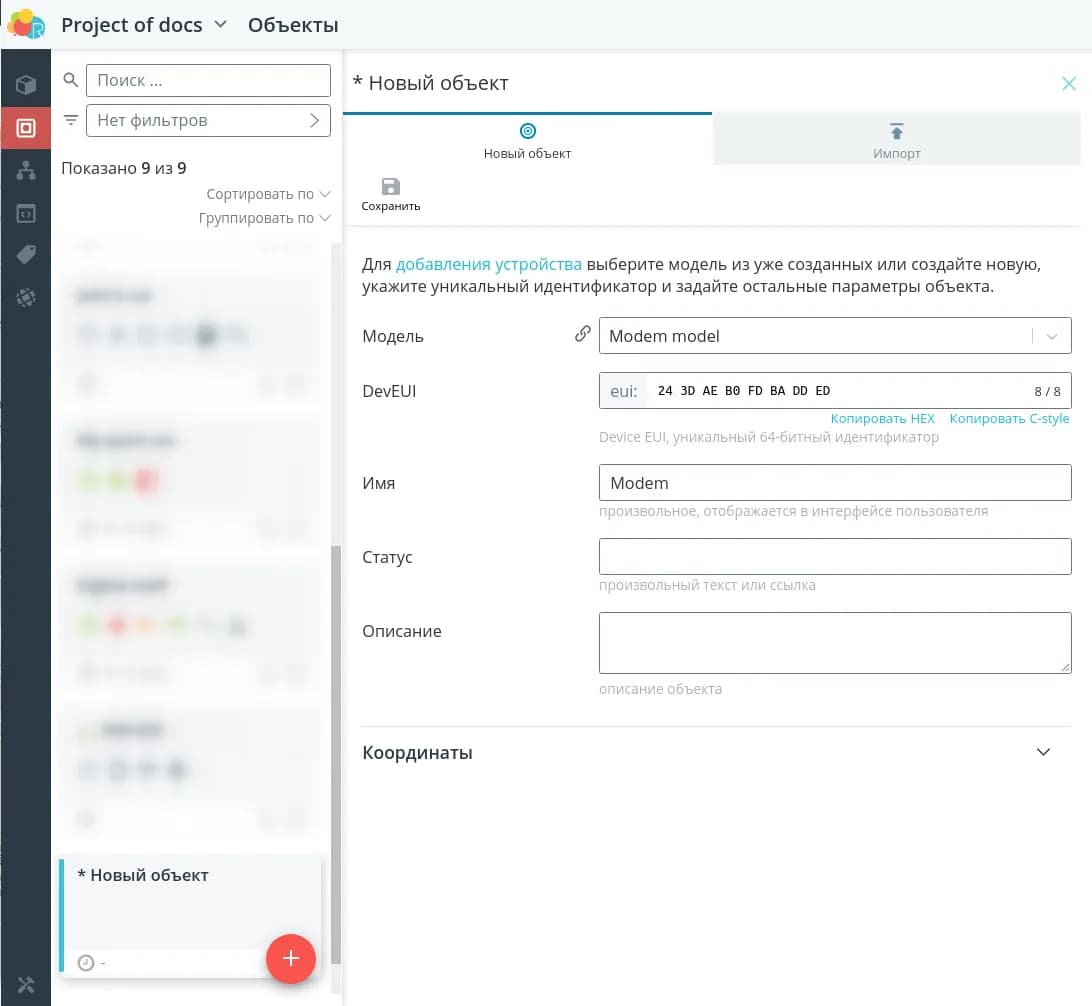Click the 'Статус' input field
1092x1006 pixels.
(x=834, y=556)
